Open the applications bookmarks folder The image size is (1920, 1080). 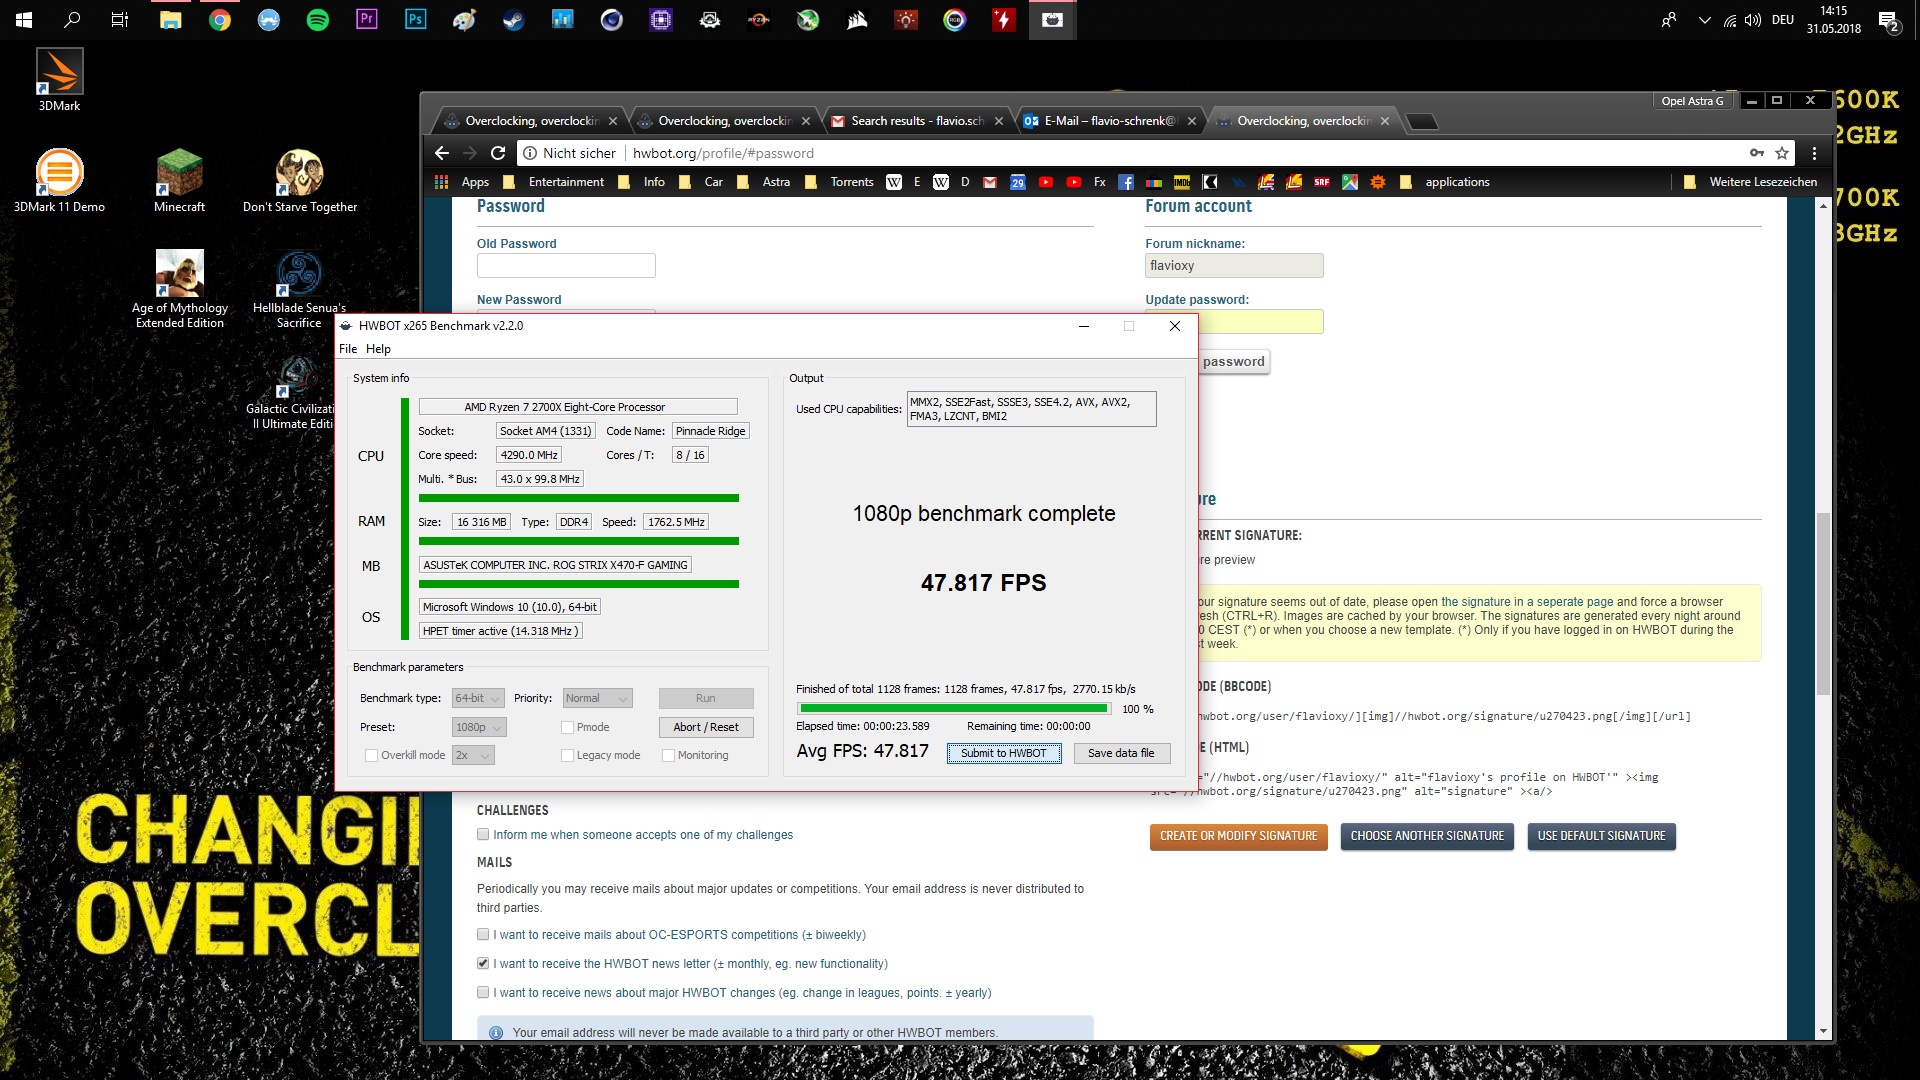(1444, 182)
